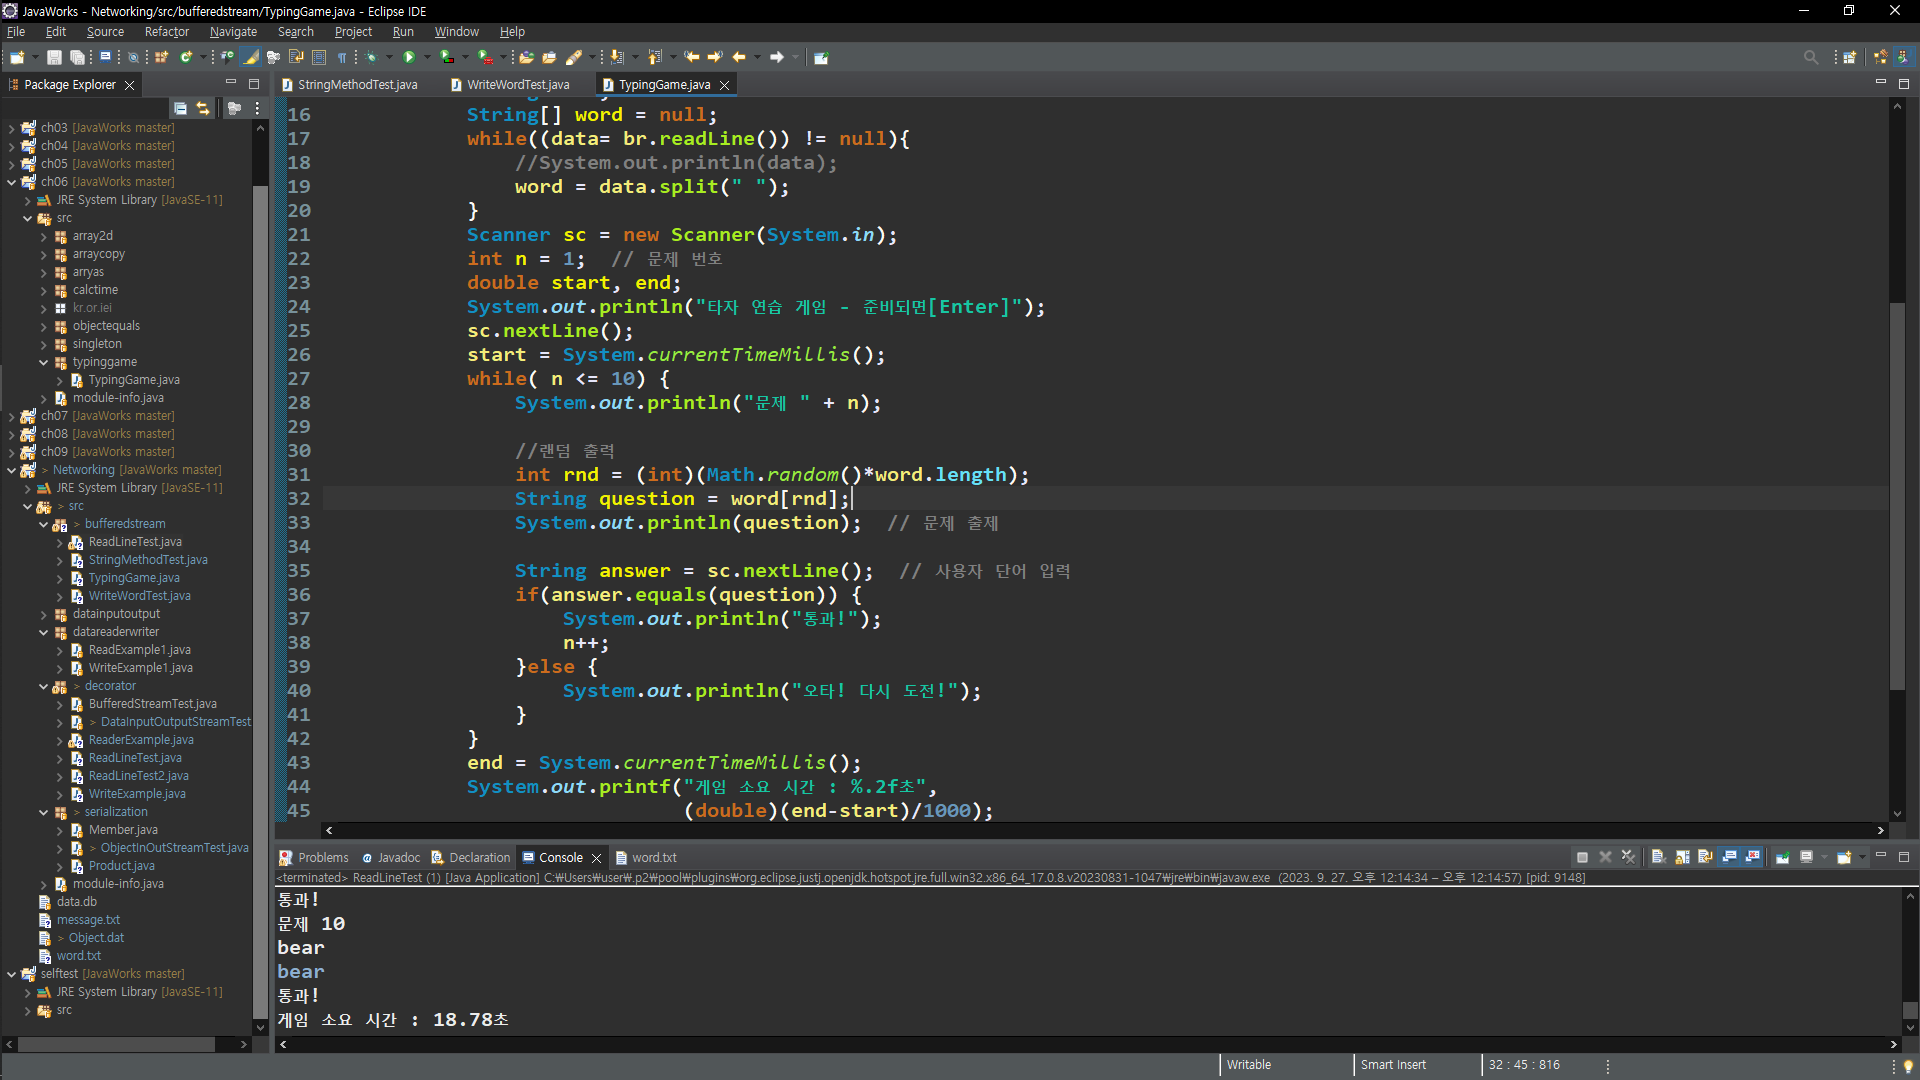Click the toolbar Search magnifier icon
1920x1080 pixels.
[x=1810, y=57]
